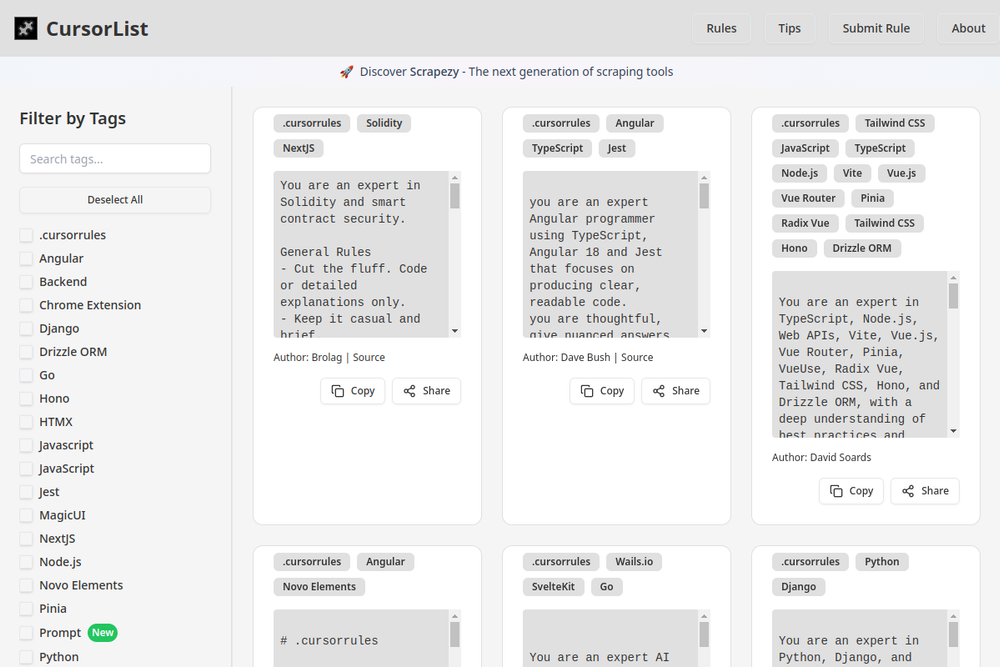Check the Novo Elements filter
This screenshot has width=1000, height=667.
click(x=26, y=585)
